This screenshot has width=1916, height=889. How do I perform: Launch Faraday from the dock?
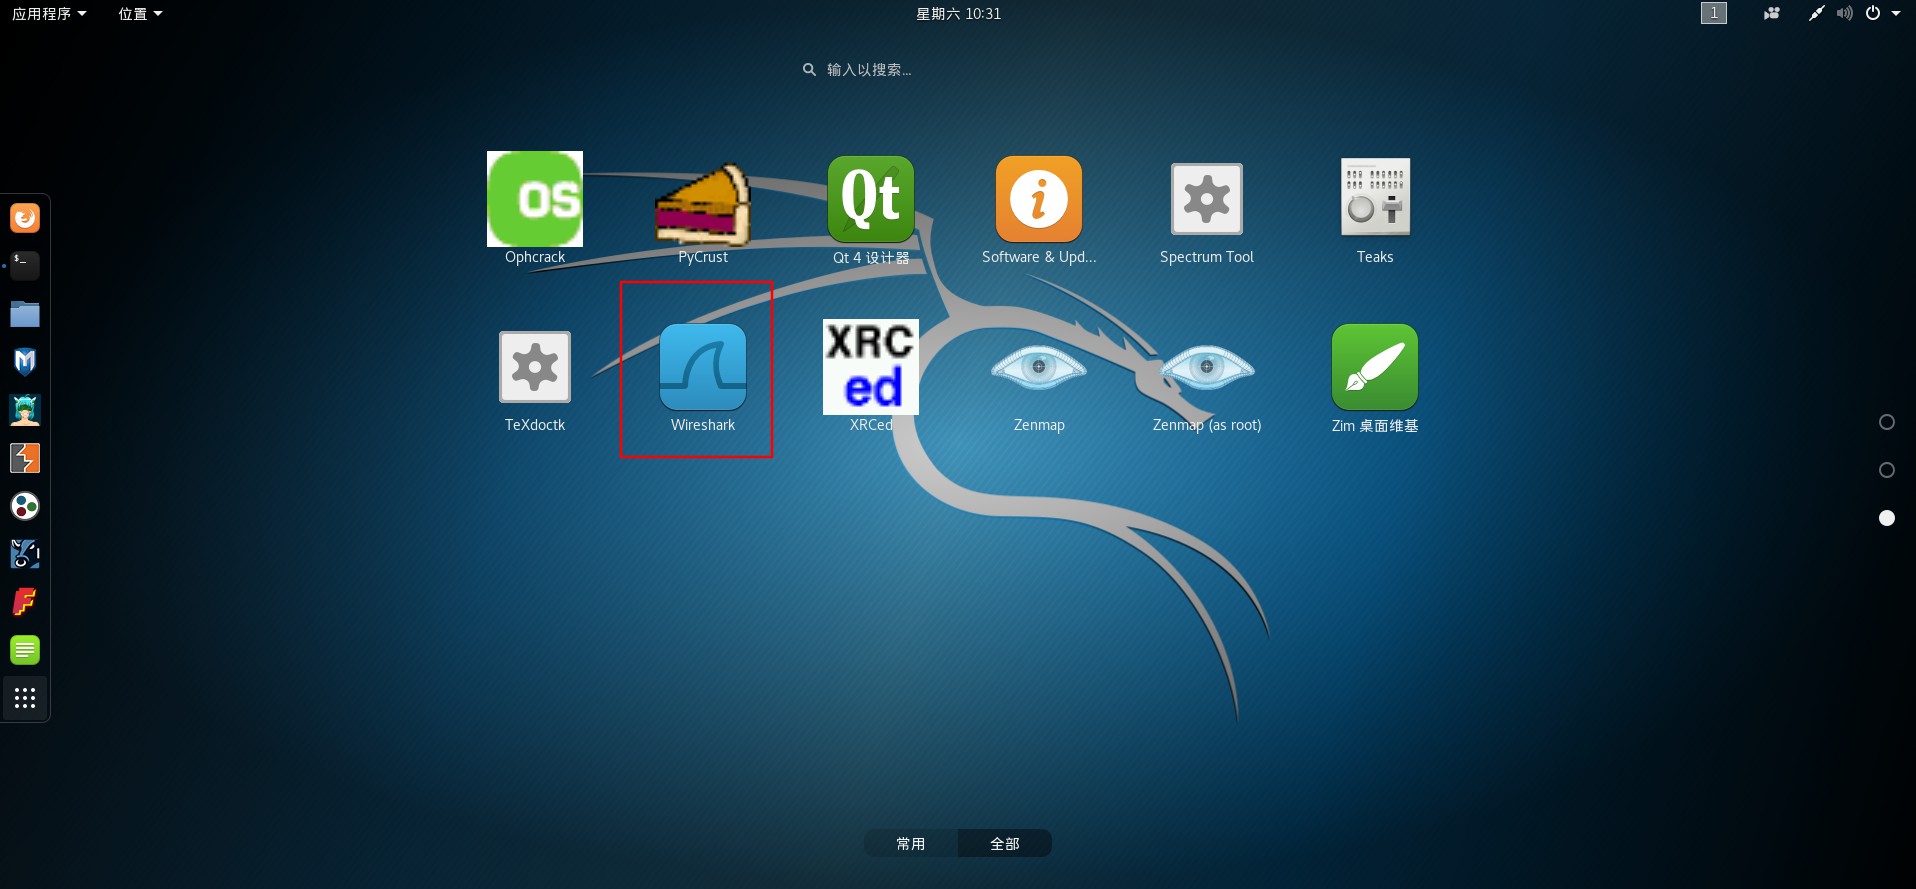(25, 602)
